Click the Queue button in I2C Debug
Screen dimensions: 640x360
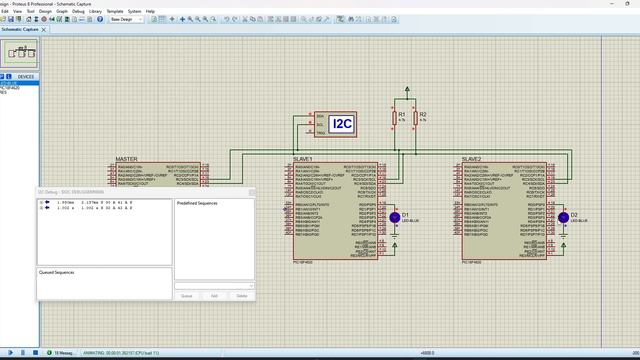(x=187, y=296)
